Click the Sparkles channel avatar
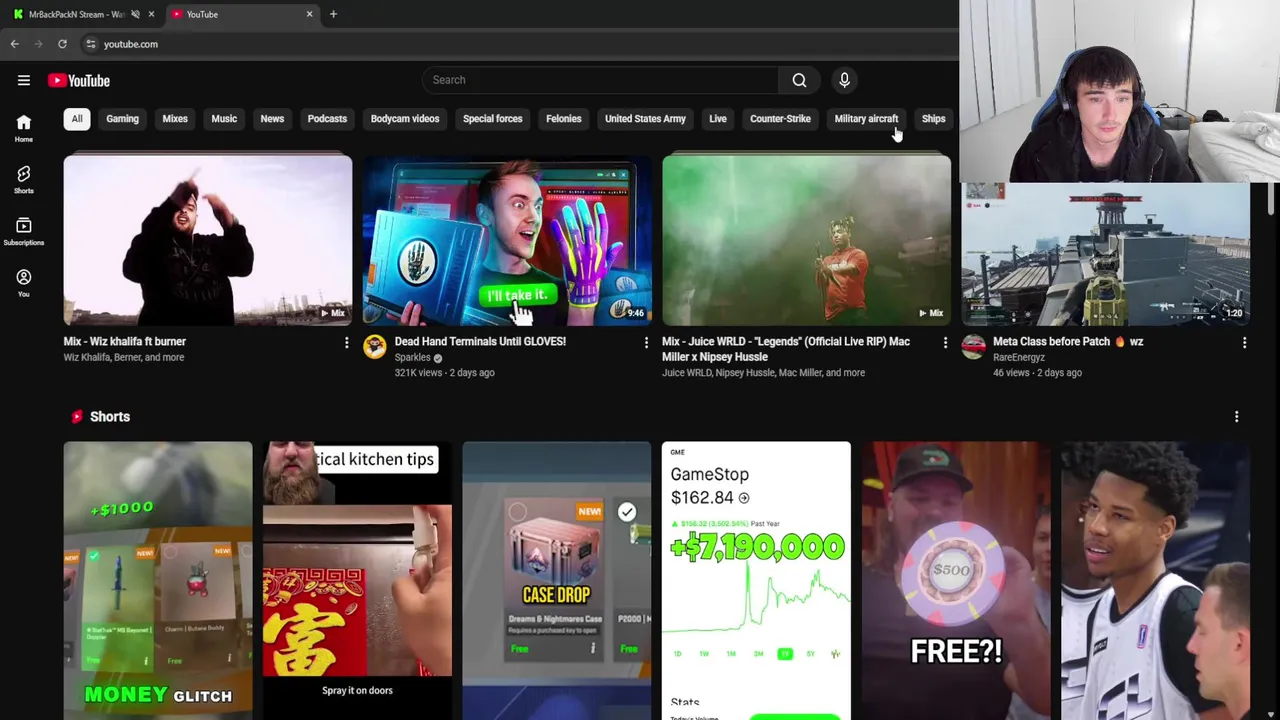Screen dimensions: 1280x720 pyautogui.click(x=375, y=346)
